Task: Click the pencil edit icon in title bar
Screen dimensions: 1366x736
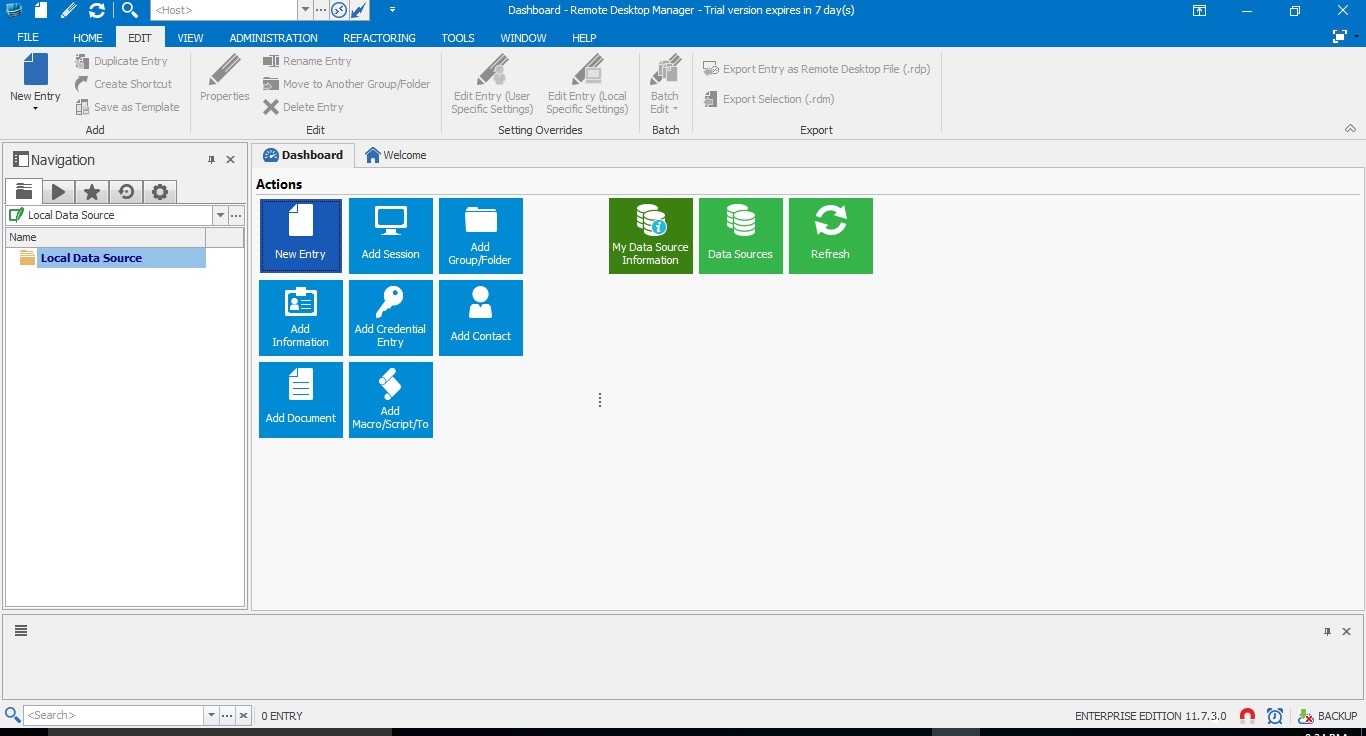Action: click(x=68, y=10)
